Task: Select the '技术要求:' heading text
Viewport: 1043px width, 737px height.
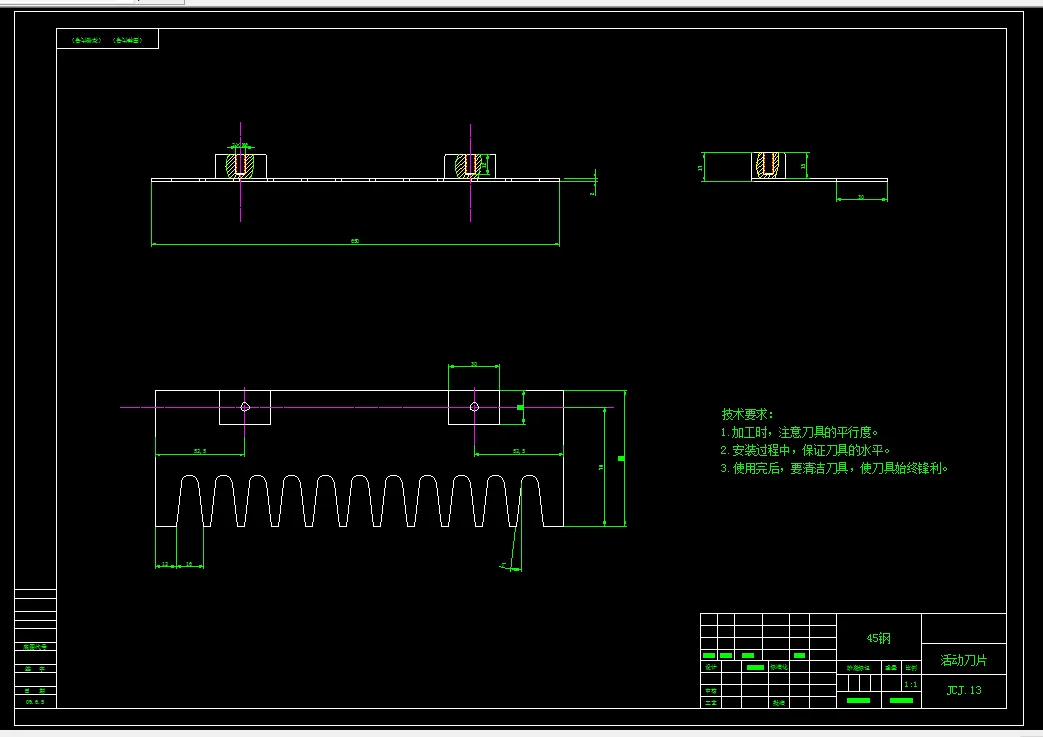Action: click(x=748, y=414)
